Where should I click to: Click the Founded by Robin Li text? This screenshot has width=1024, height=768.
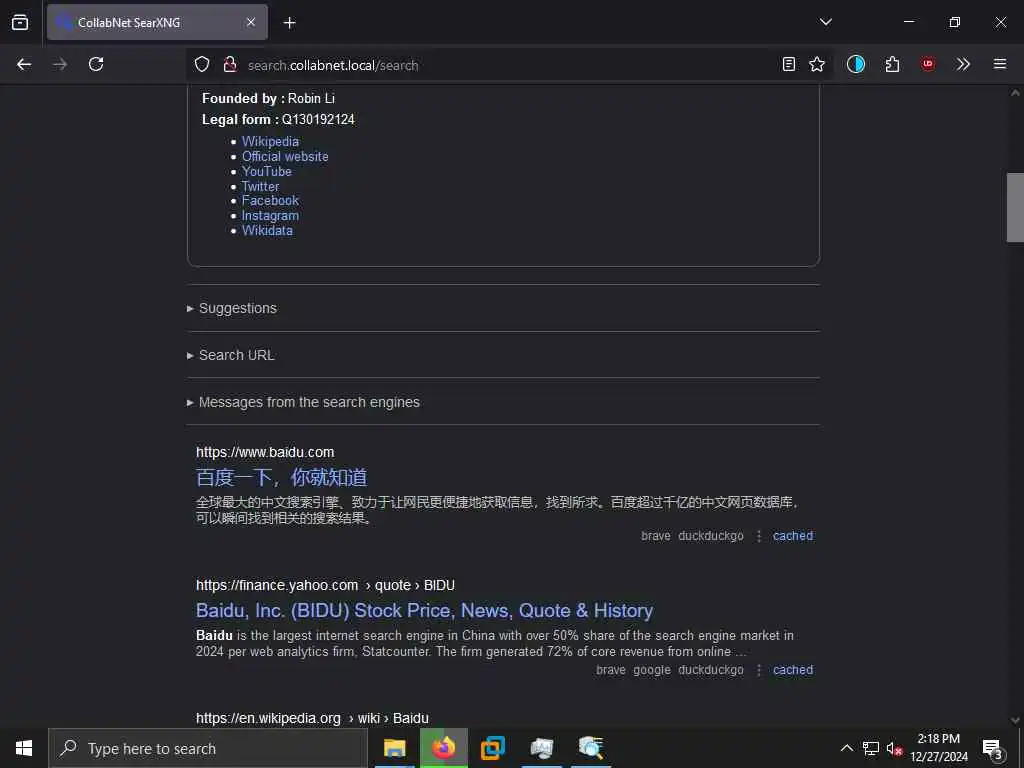click(268, 99)
